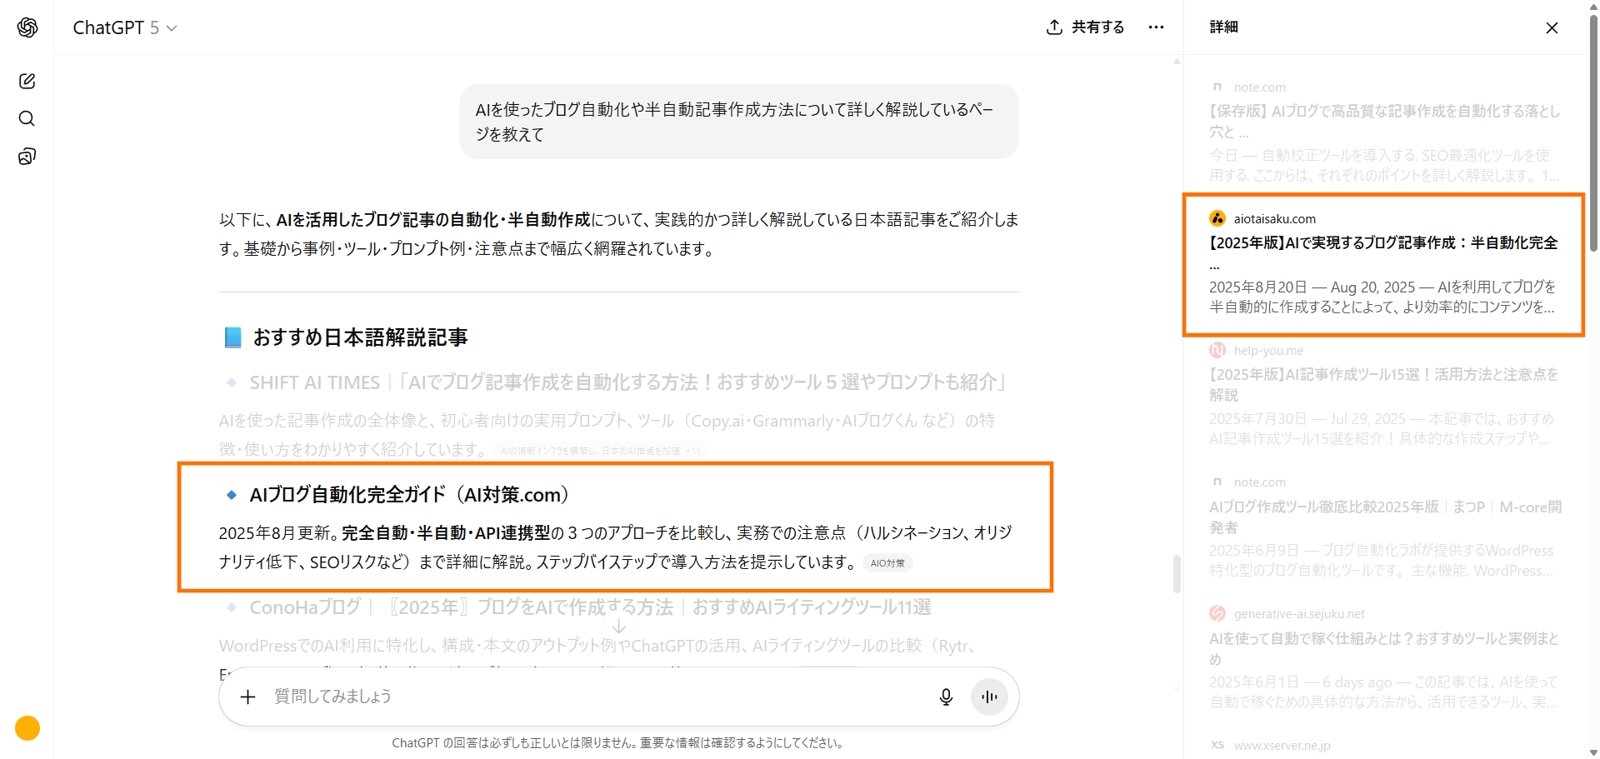Open chat search via magnifier icon
Viewport: 1600px width, 759px height.
point(27,119)
